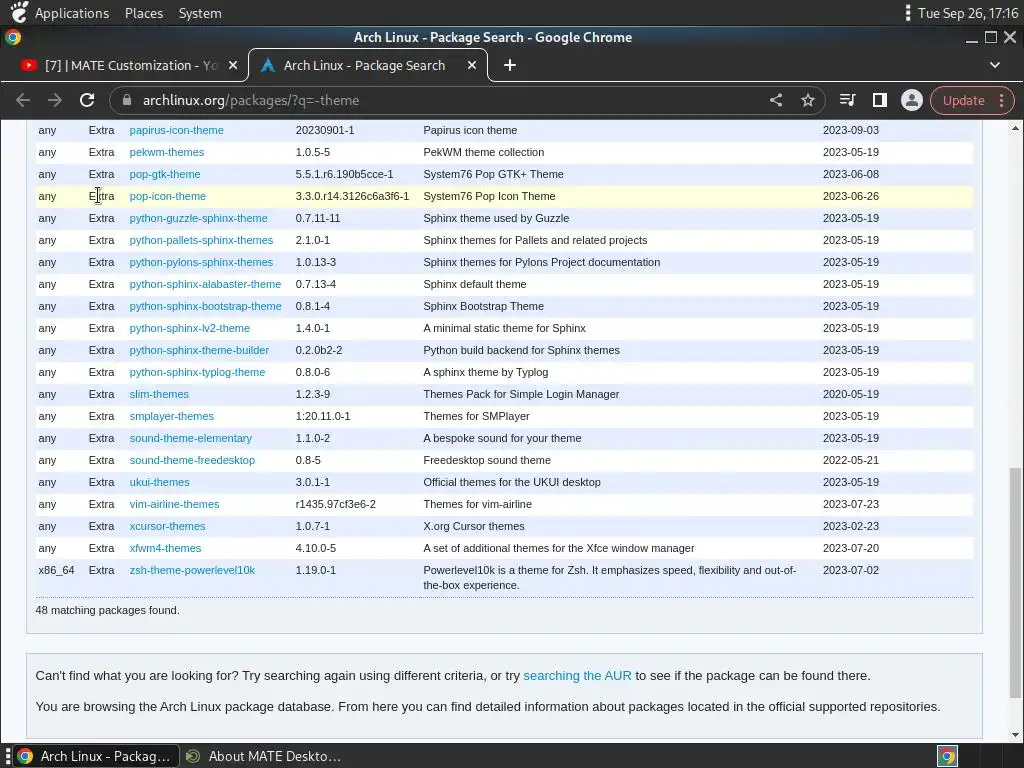Open the pop-icon-theme package link

coord(167,196)
